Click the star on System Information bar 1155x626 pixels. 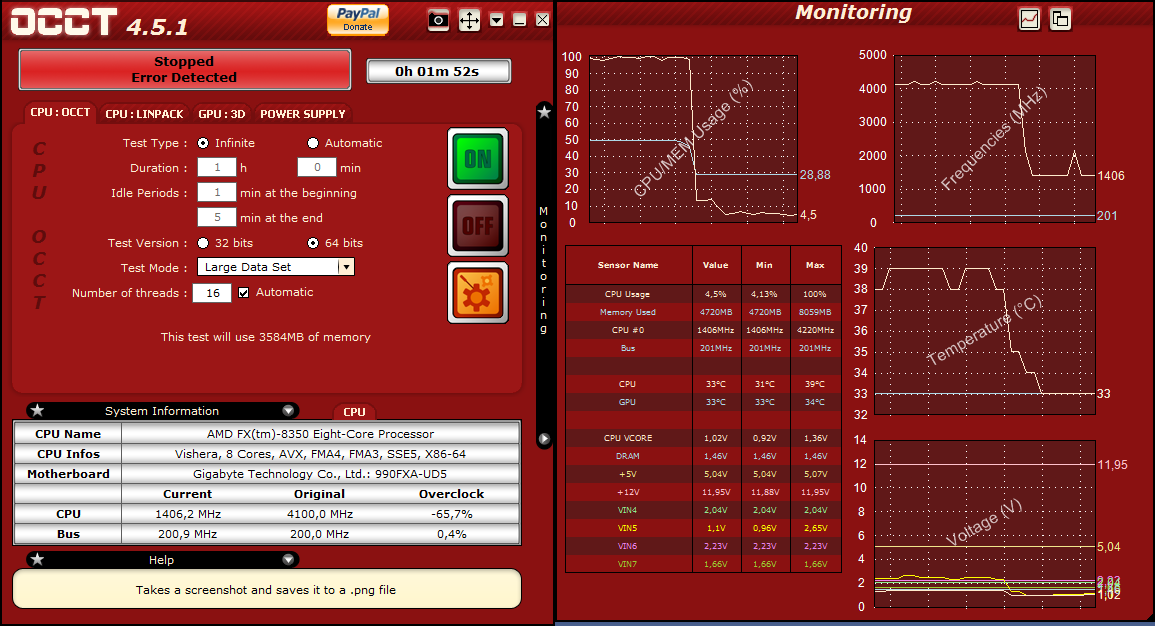[x=38, y=410]
